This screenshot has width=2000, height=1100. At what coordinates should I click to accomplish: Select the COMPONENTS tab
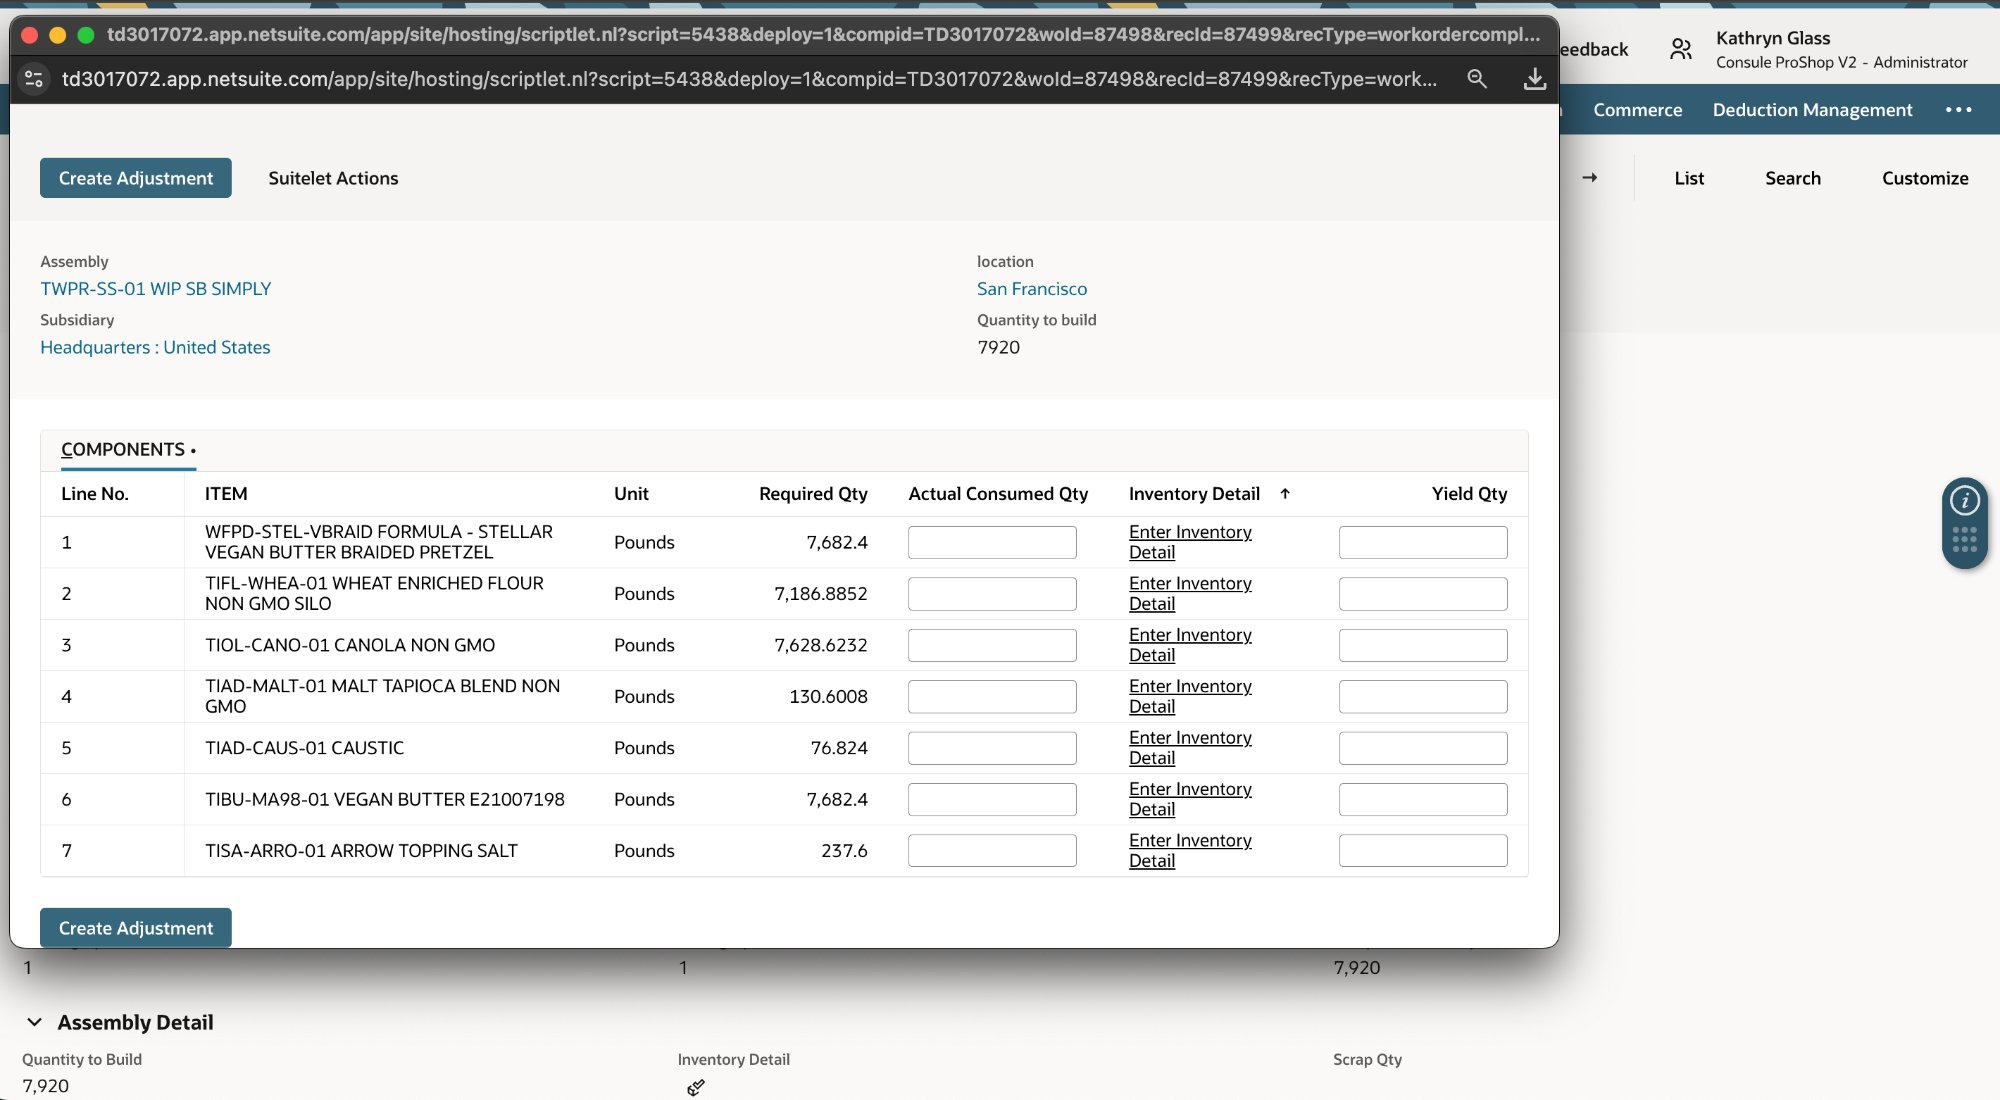tap(123, 450)
